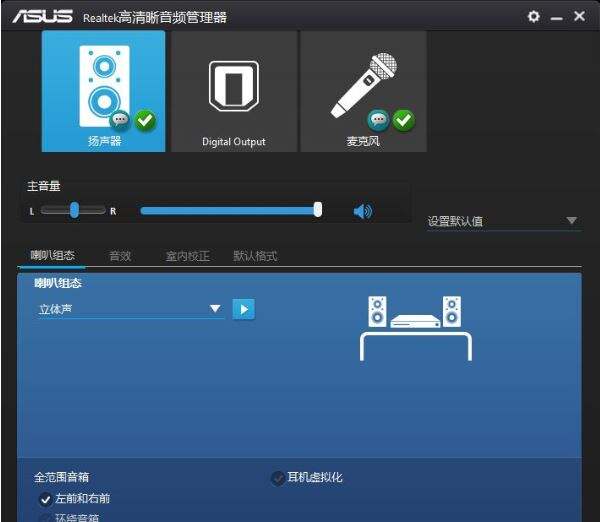Screen dimensions: 600x522
Task: Switch to the 音效 tab
Action: [120, 256]
